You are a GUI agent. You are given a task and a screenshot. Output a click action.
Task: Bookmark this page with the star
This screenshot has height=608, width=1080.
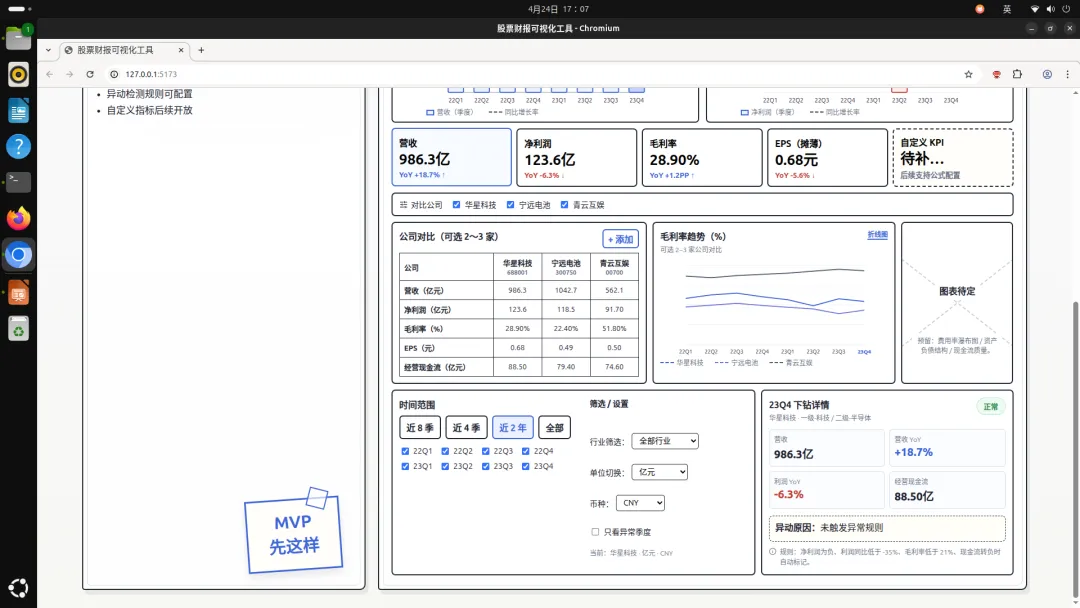click(968, 74)
